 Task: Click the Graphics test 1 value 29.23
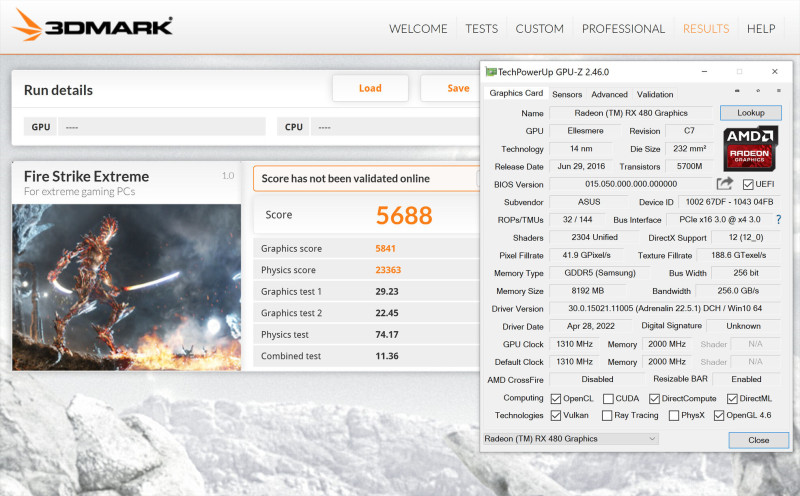tap(387, 291)
